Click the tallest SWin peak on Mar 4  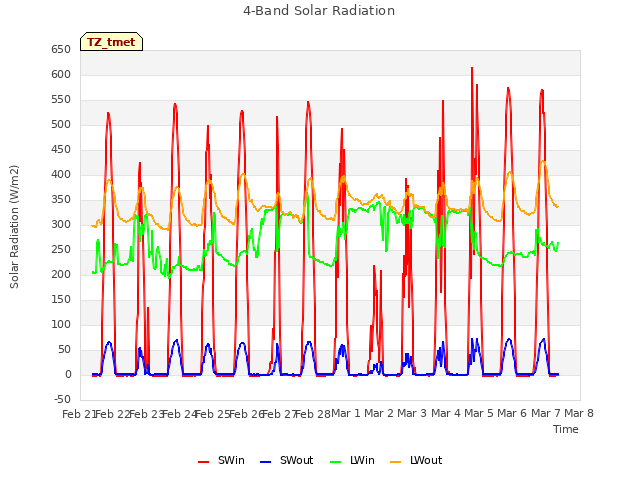[472, 68]
